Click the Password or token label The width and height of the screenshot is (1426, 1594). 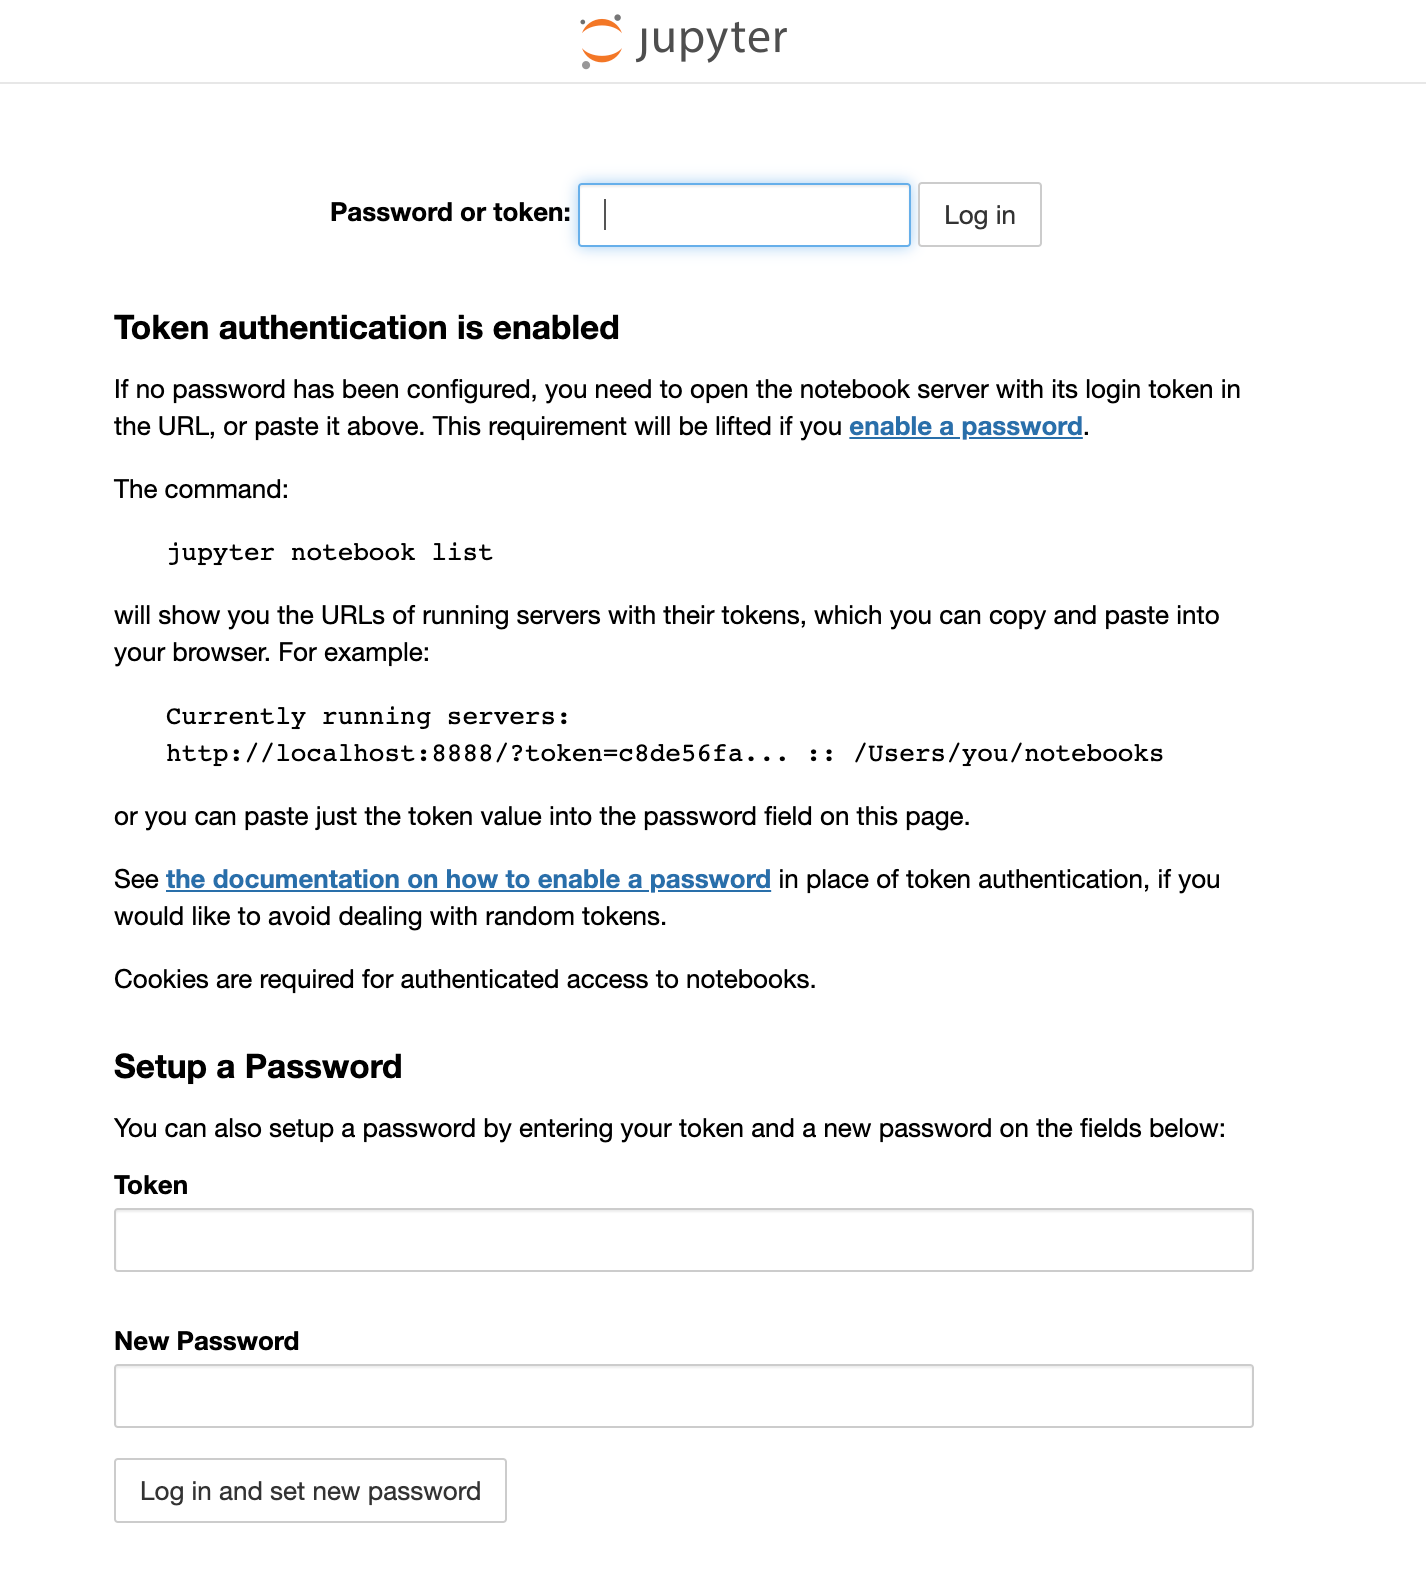click(x=449, y=212)
